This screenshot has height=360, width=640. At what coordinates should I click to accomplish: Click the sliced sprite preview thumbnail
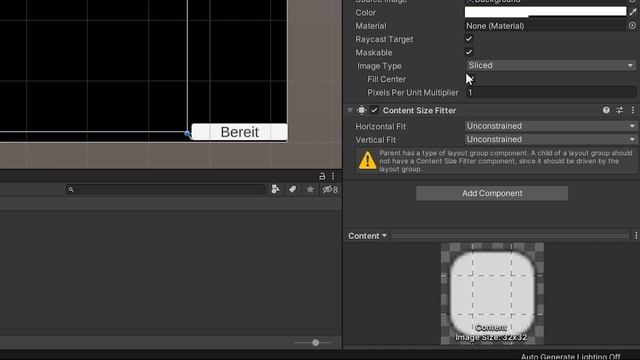click(492, 293)
